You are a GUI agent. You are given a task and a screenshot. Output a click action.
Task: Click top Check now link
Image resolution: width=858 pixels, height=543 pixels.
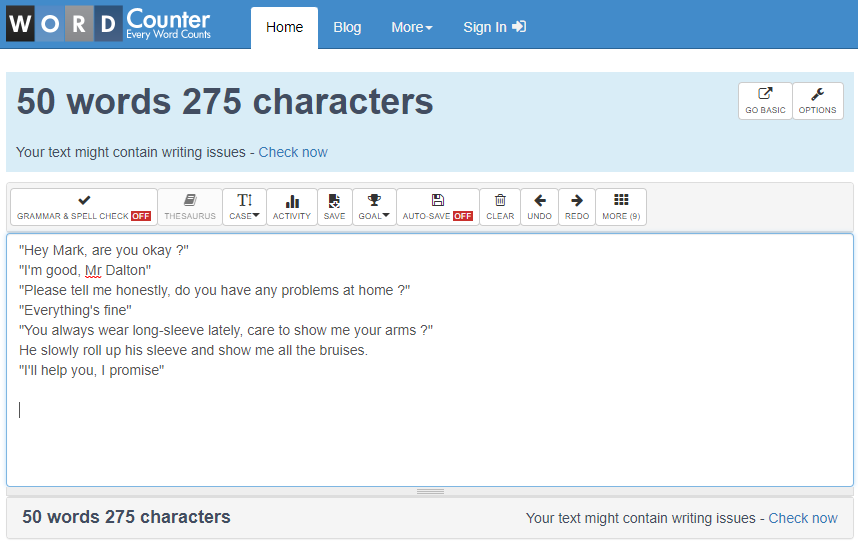(293, 152)
